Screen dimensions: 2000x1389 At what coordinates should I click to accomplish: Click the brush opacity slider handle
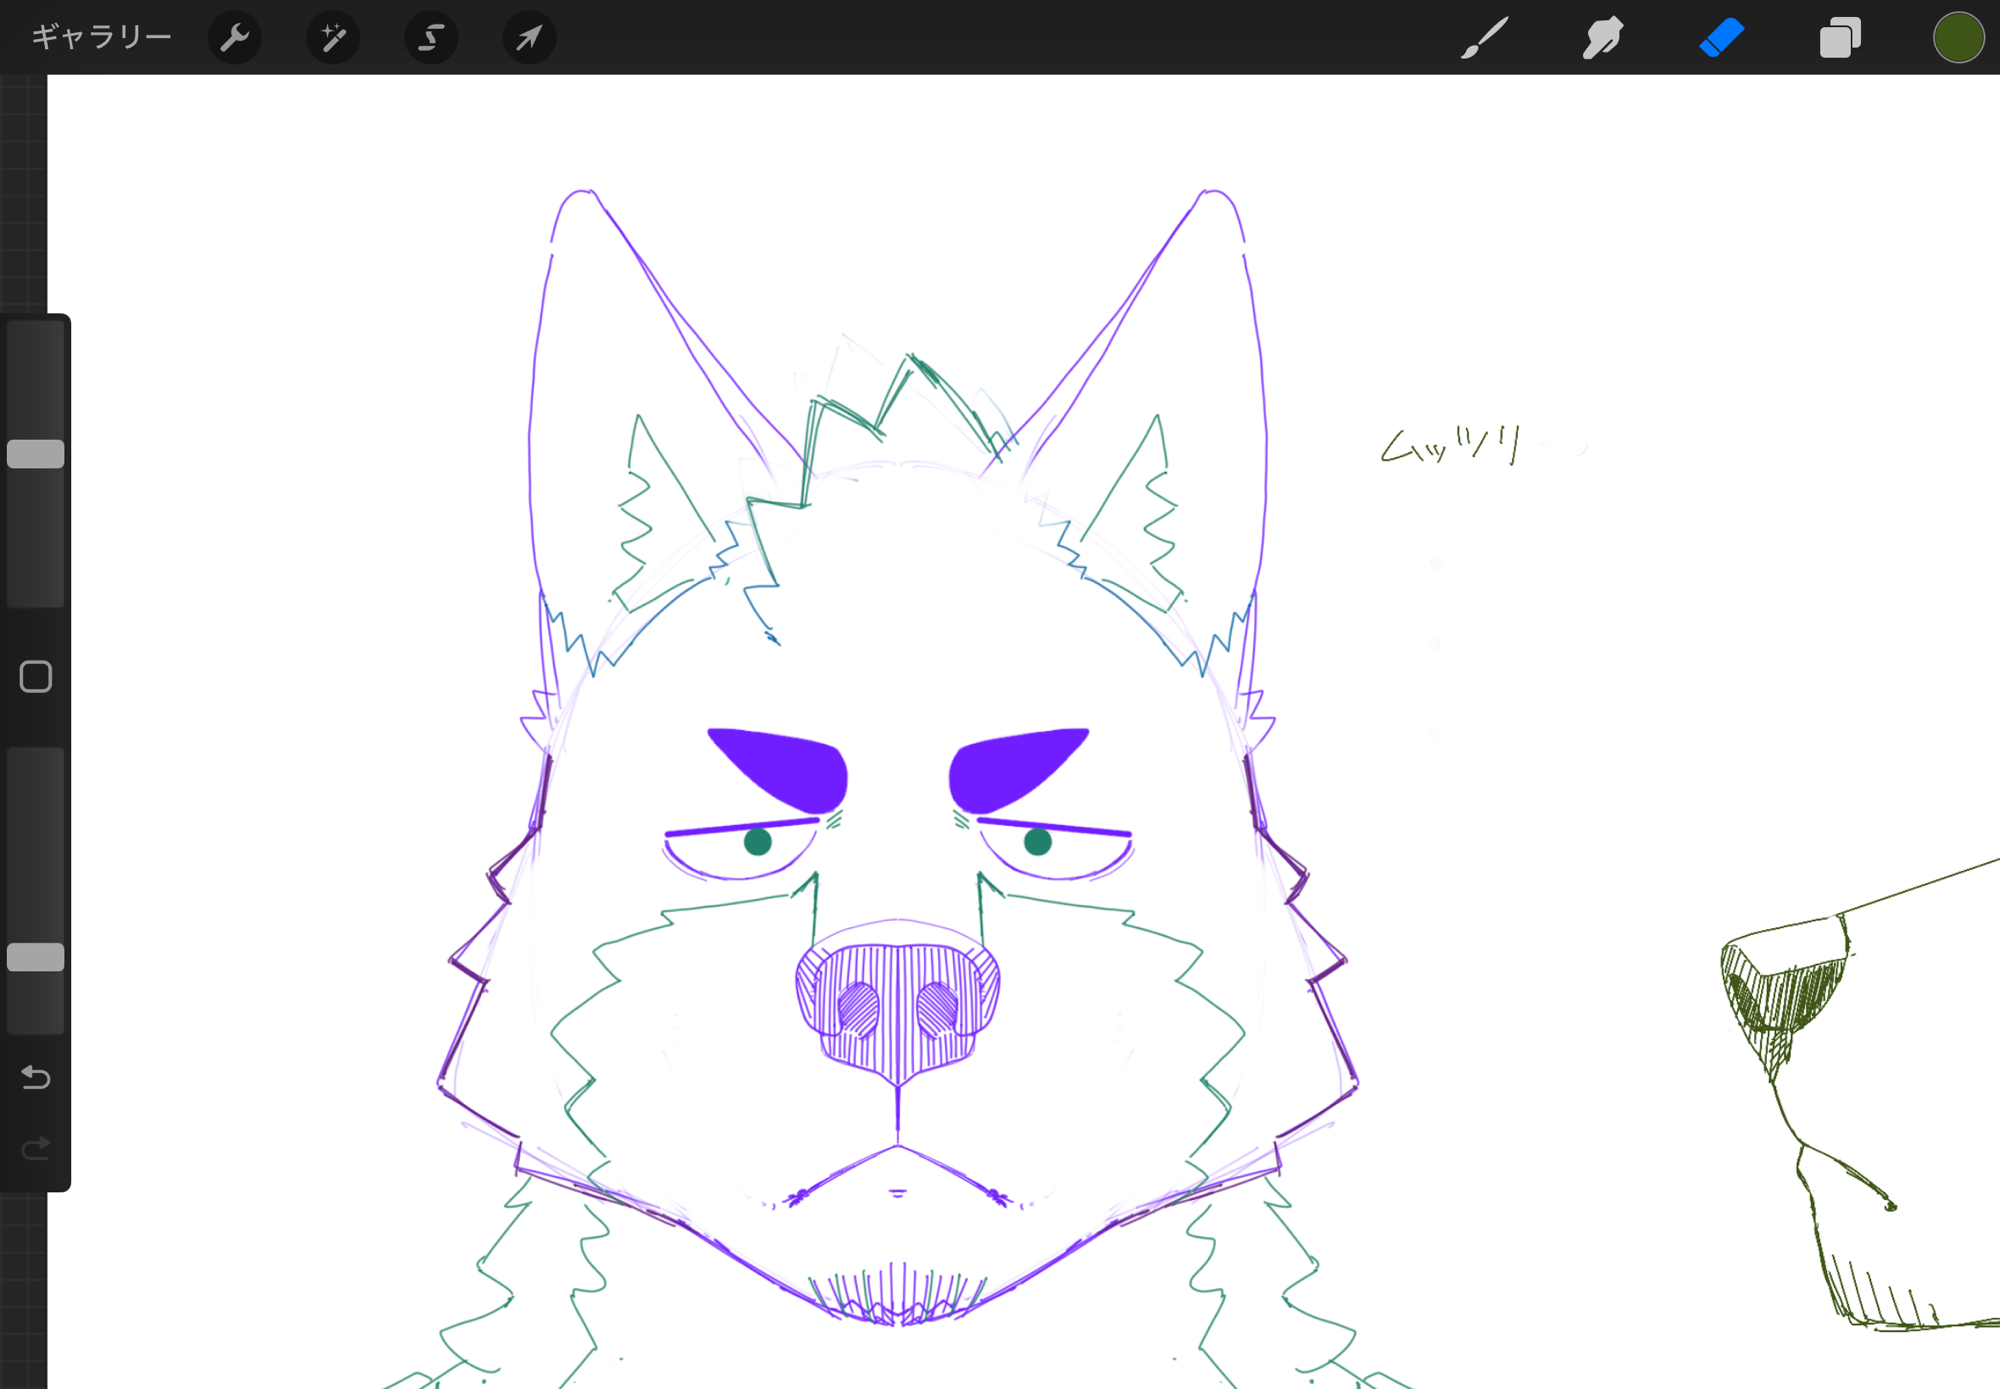pos(36,957)
